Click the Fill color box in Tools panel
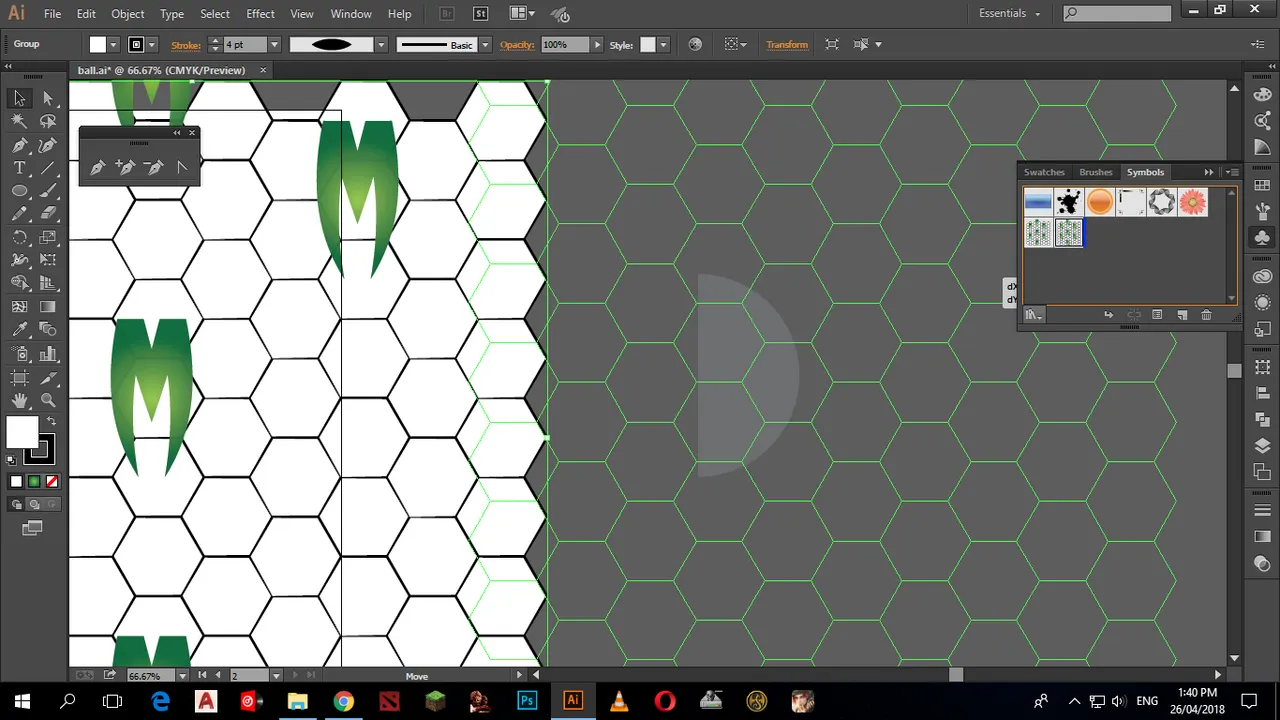 pyautogui.click(x=22, y=432)
